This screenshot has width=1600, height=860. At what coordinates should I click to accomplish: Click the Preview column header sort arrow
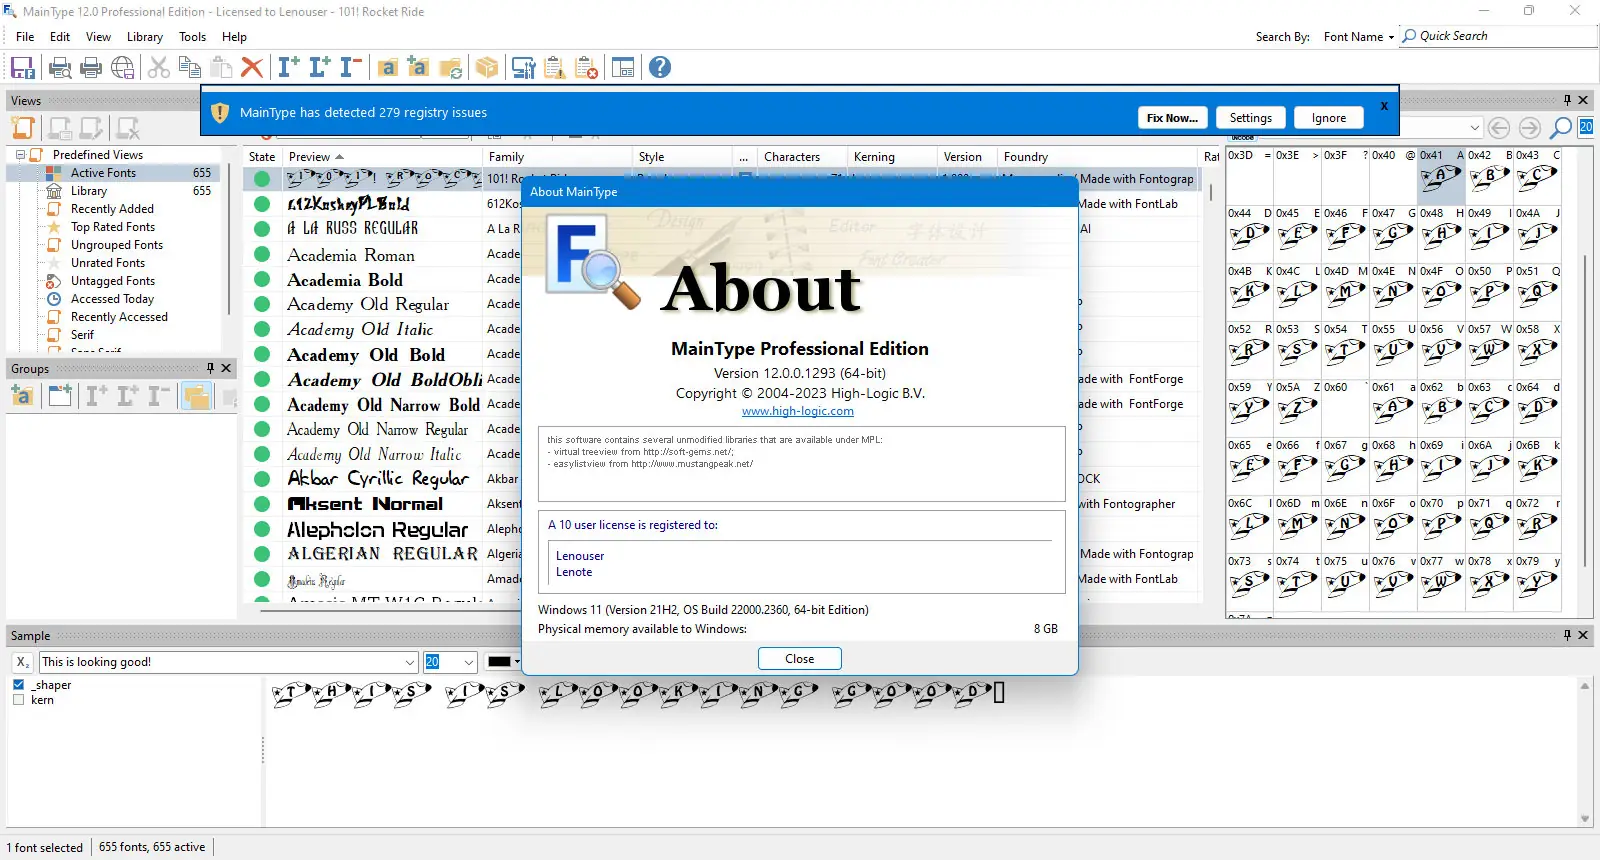pos(340,157)
